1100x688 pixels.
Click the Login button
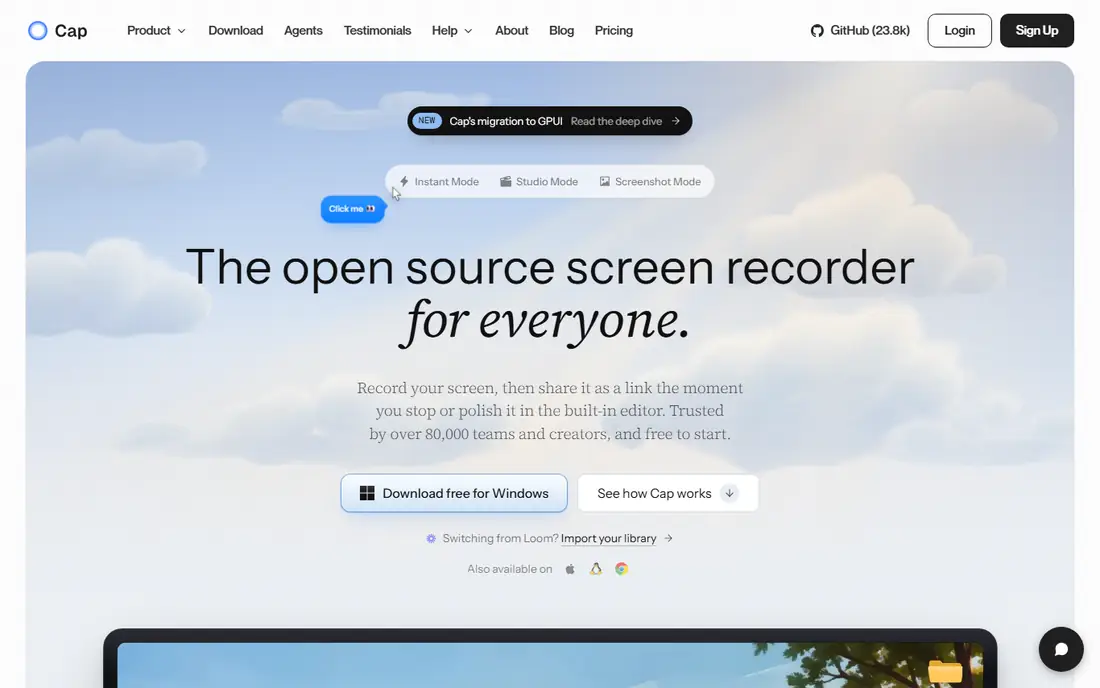pos(959,31)
